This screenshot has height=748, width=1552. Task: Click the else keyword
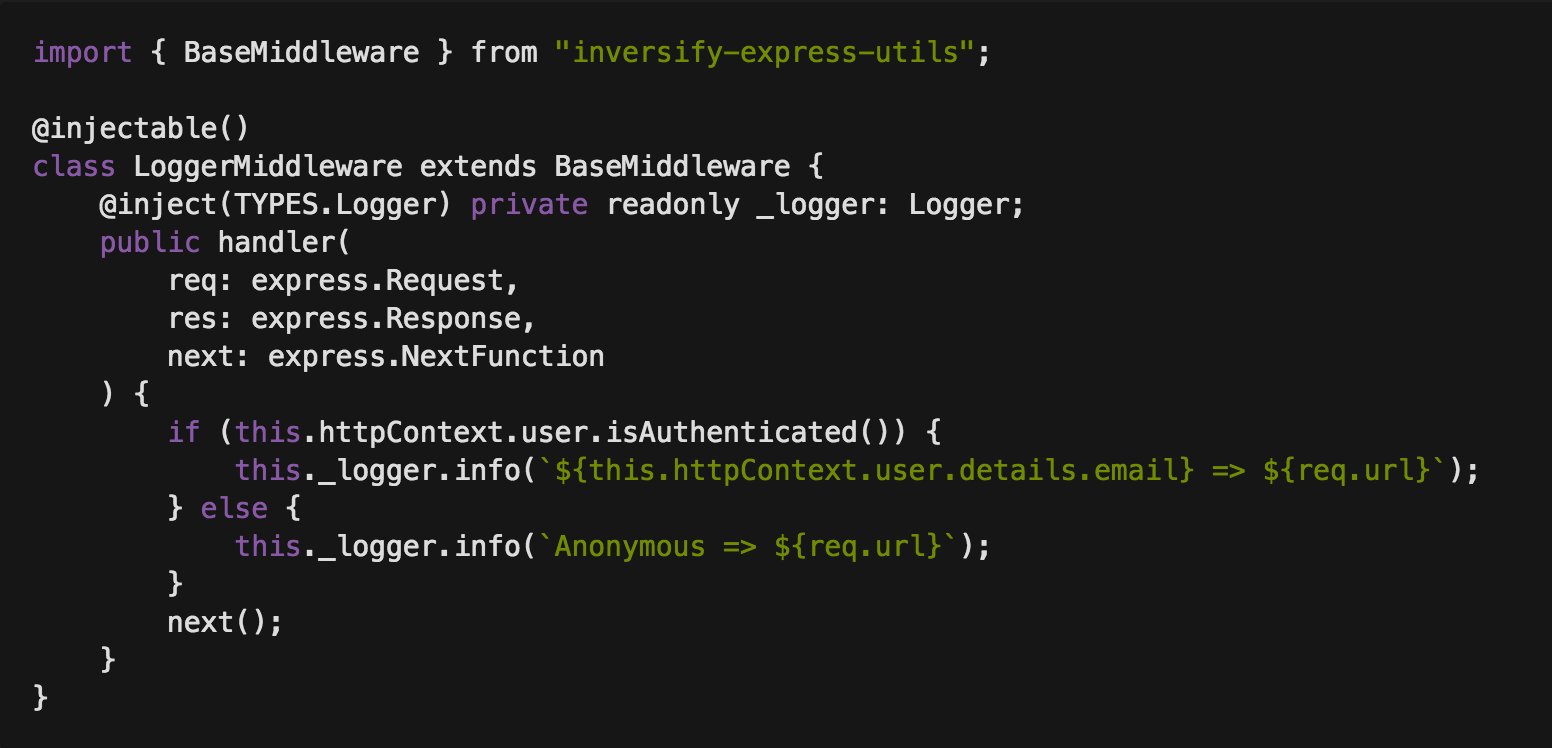coord(234,508)
